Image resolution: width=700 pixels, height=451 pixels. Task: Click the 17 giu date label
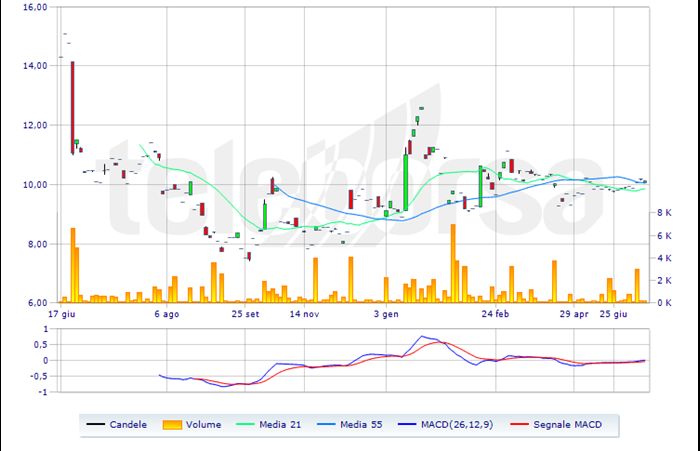pos(62,314)
